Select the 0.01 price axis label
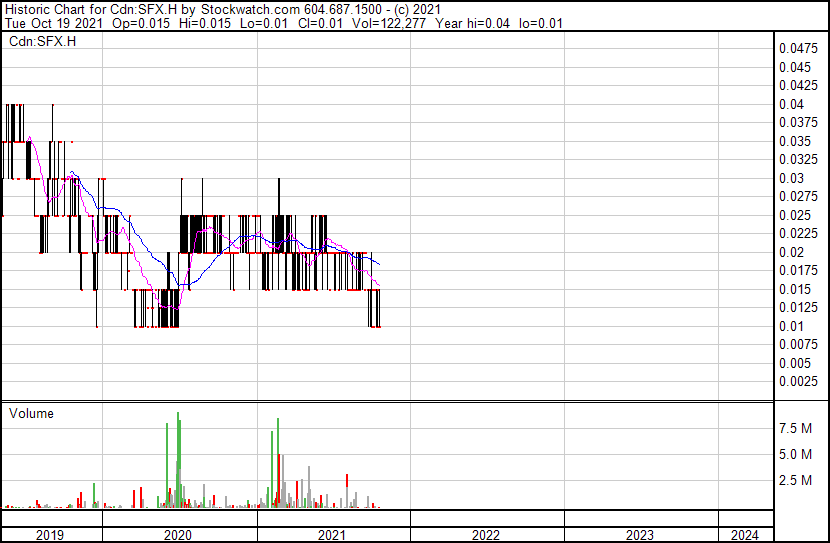The height and width of the screenshot is (543, 830). coord(792,326)
